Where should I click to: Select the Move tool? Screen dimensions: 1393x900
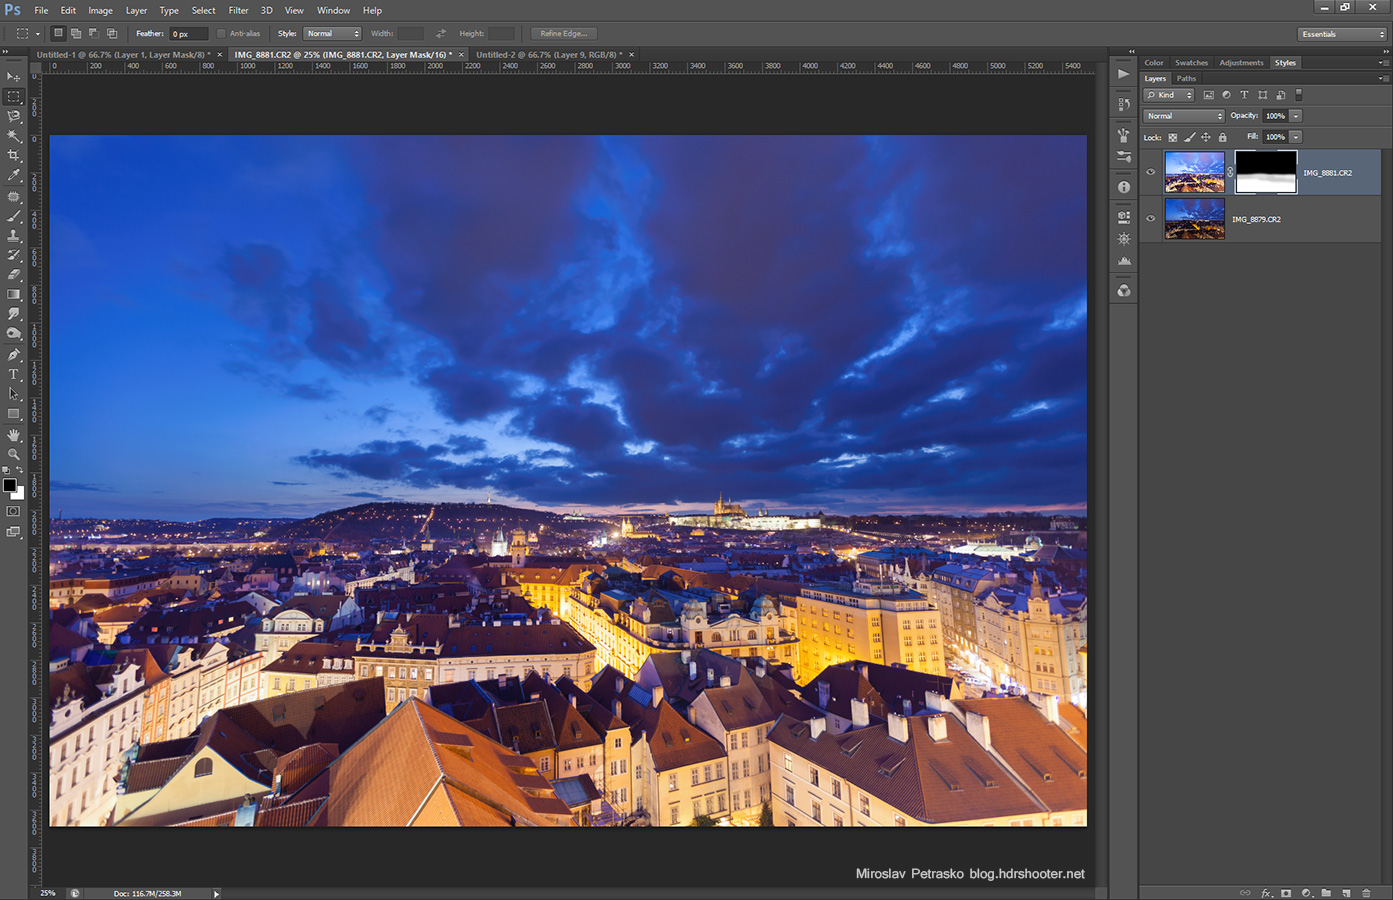[14, 77]
